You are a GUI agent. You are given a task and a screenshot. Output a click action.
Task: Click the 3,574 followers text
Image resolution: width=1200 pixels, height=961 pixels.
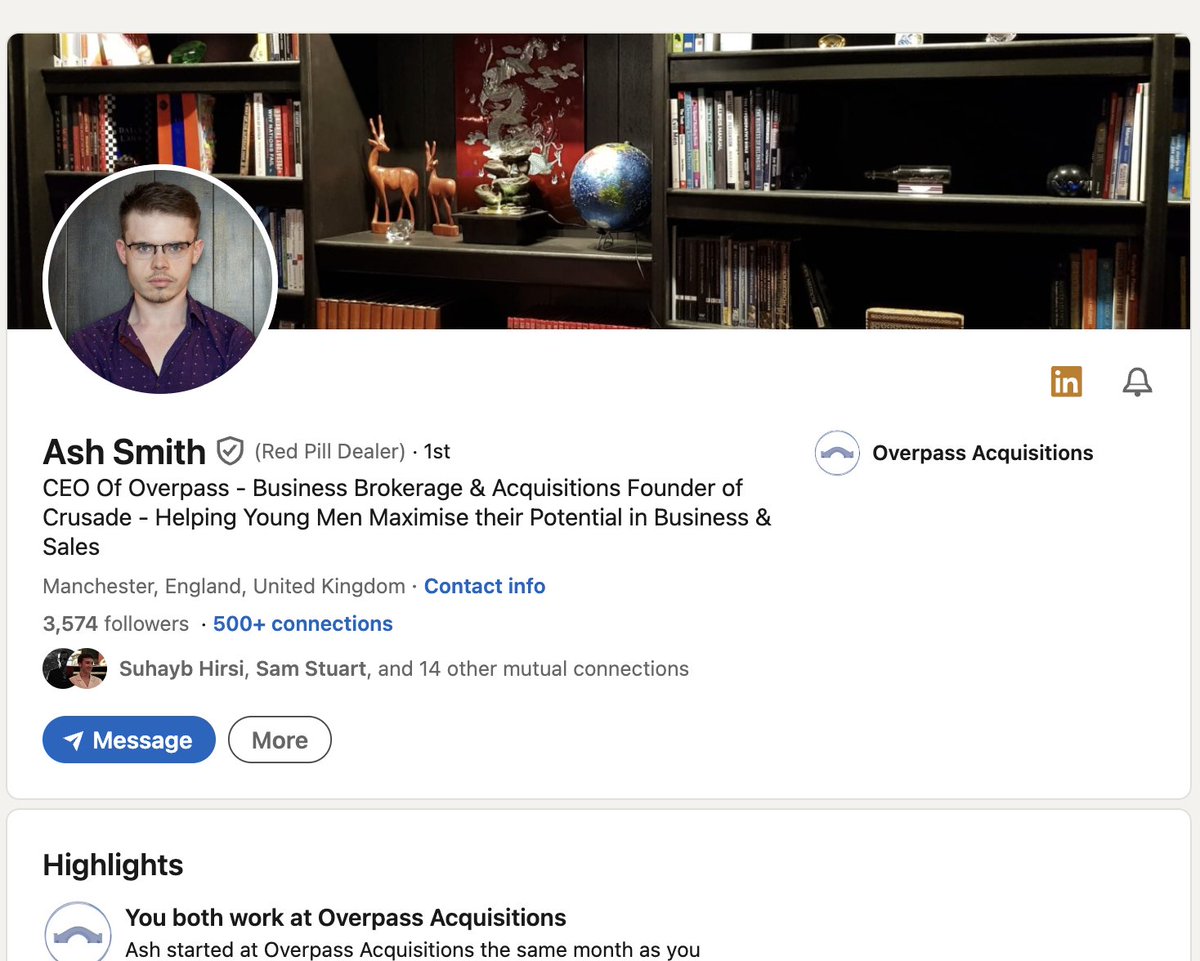coord(116,624)
